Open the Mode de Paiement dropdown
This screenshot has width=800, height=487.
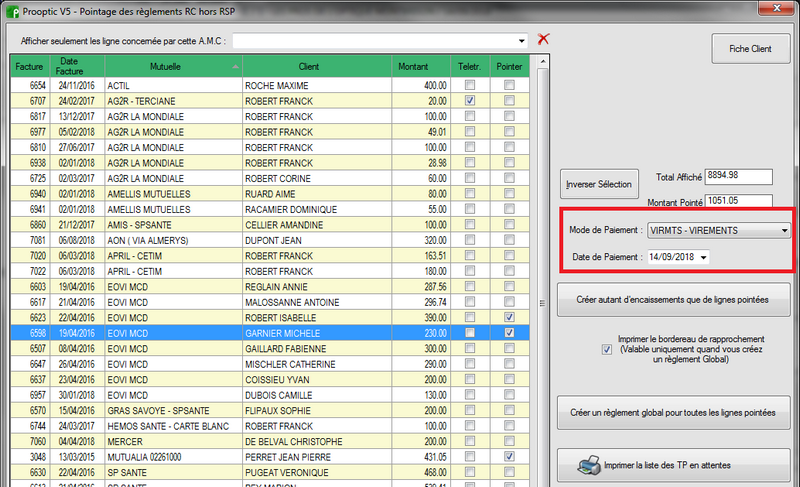(784, 230)
